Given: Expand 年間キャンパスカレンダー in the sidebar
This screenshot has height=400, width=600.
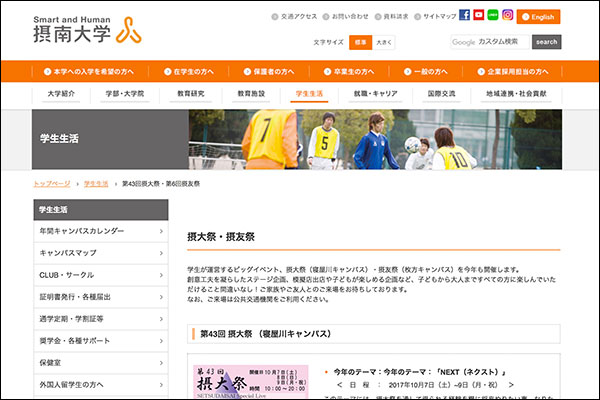Looking at the screenshot, I should pos(100,231).
